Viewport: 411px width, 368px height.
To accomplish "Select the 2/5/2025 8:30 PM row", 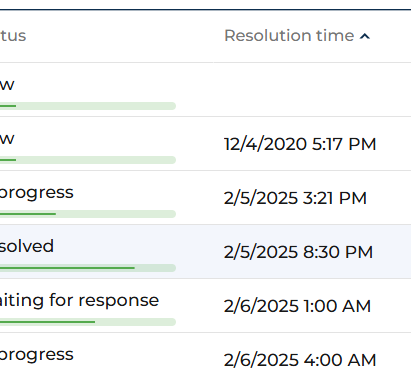I will point(205,252).
